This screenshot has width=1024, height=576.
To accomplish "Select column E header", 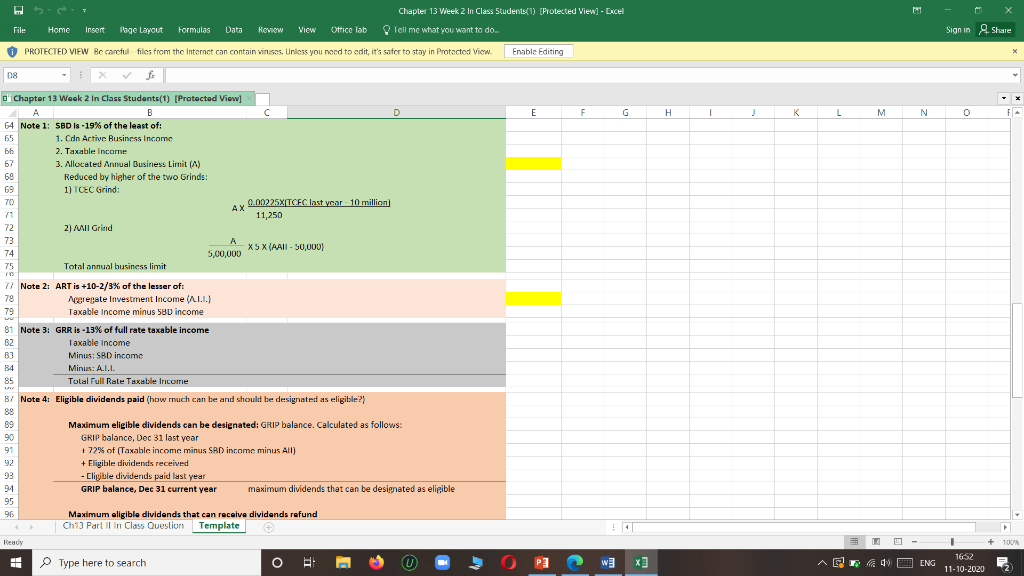I will tap(534, 113).
